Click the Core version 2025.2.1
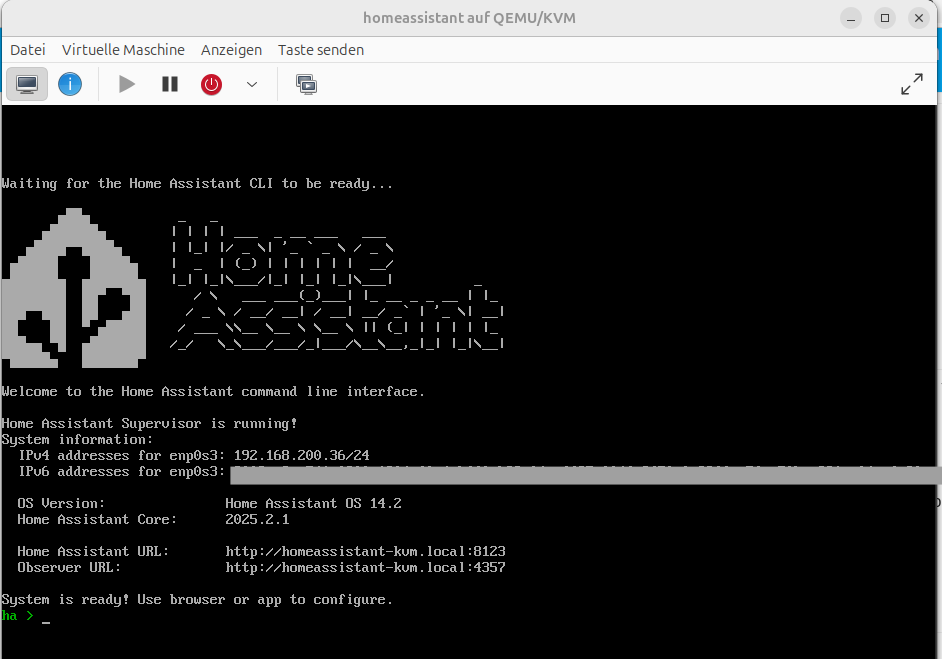This screenshot has width=942, height=659. point(257,519)
